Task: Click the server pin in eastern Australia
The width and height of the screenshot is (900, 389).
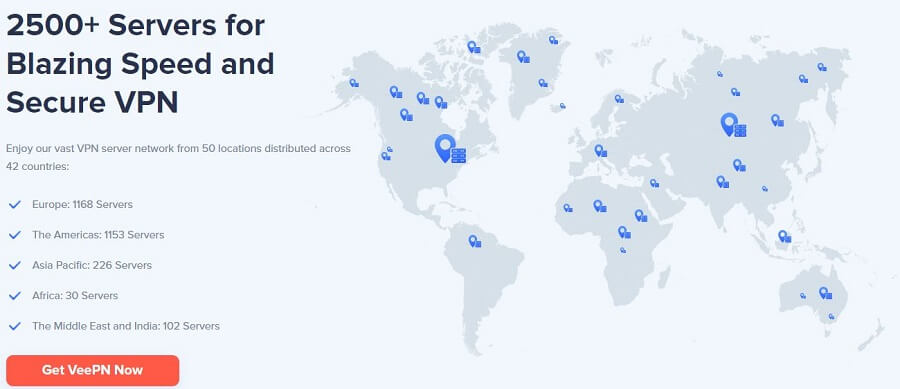Action: (826, 293)
